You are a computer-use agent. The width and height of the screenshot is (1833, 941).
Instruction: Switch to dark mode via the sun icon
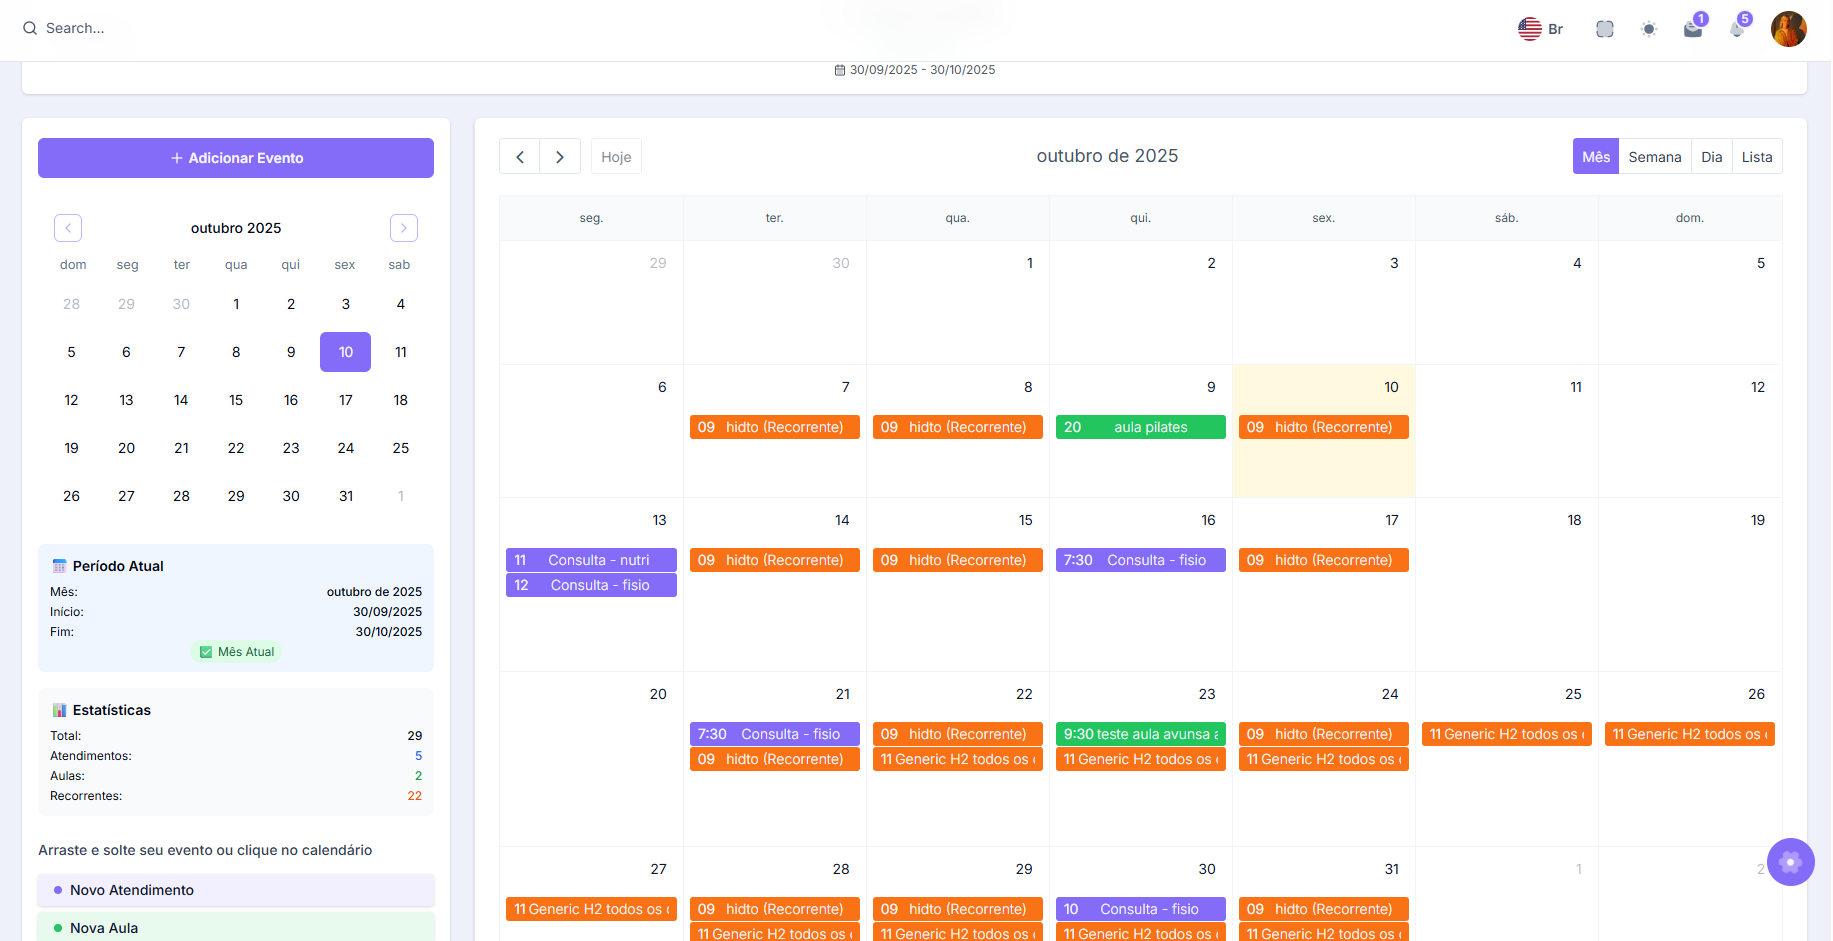pos(1649,28)
